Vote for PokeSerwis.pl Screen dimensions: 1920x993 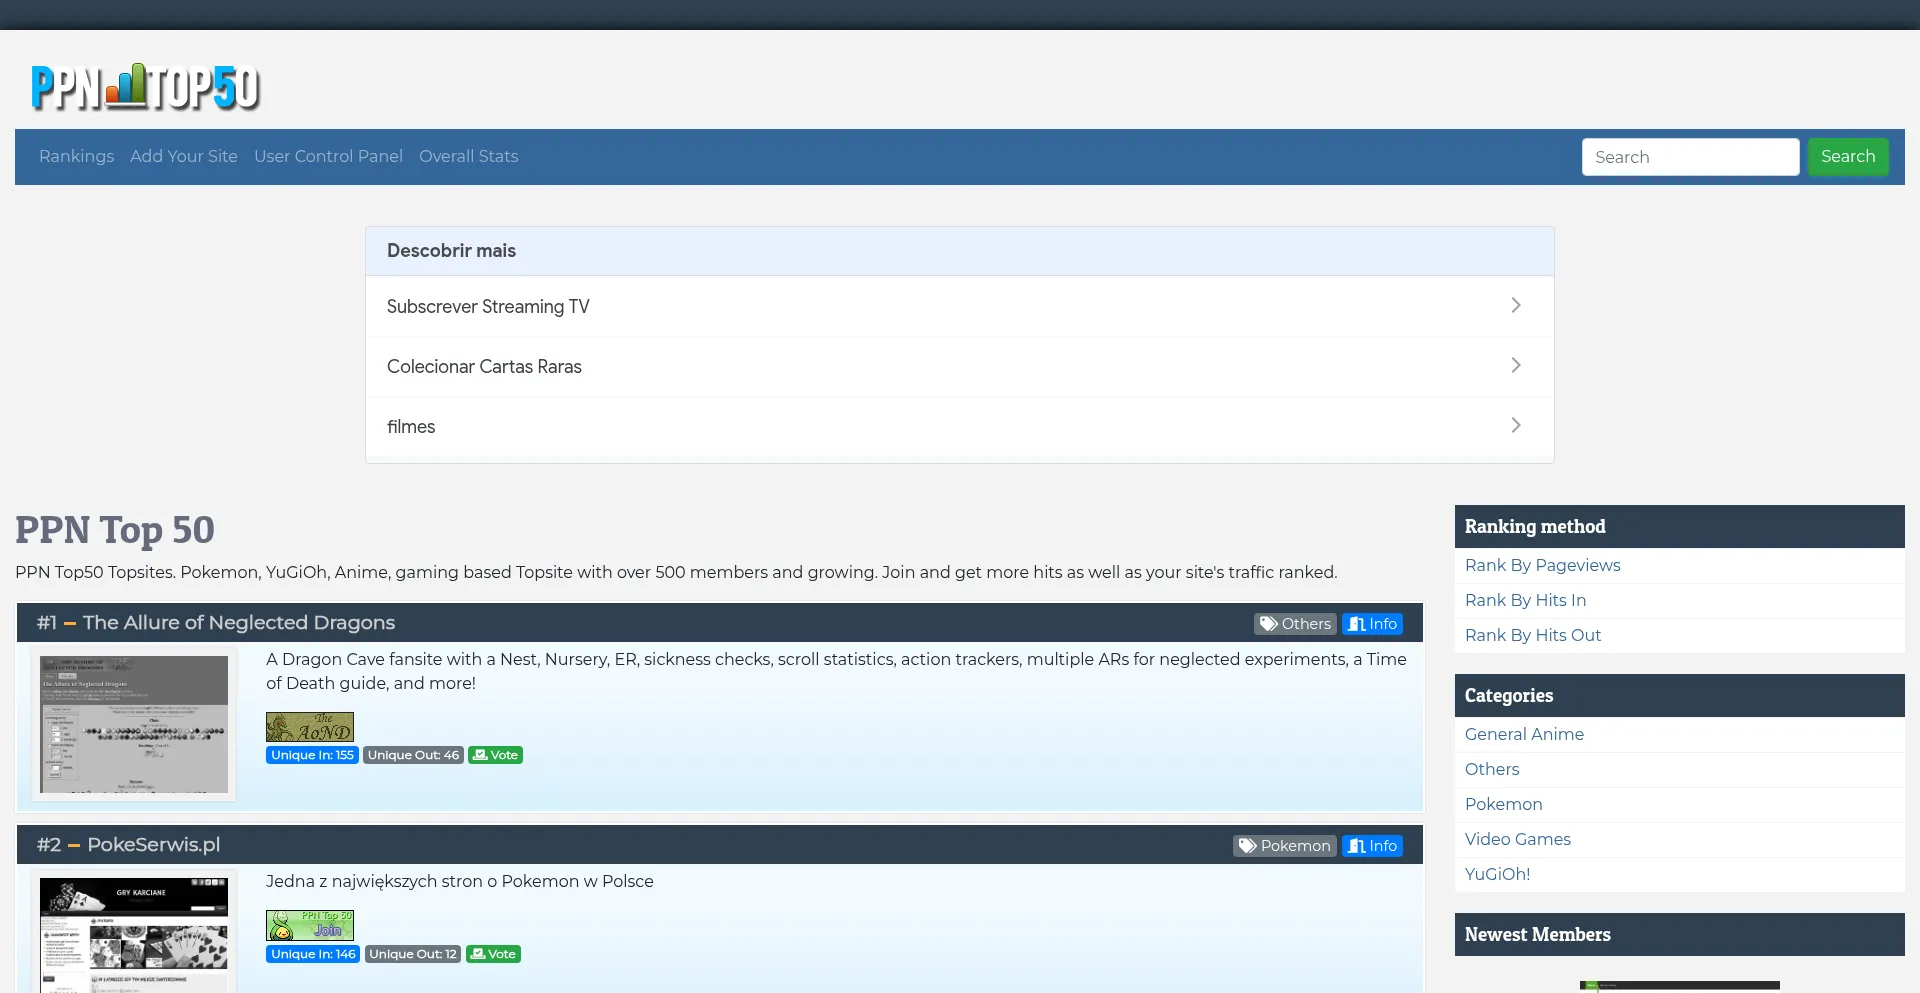click(493, 954)
